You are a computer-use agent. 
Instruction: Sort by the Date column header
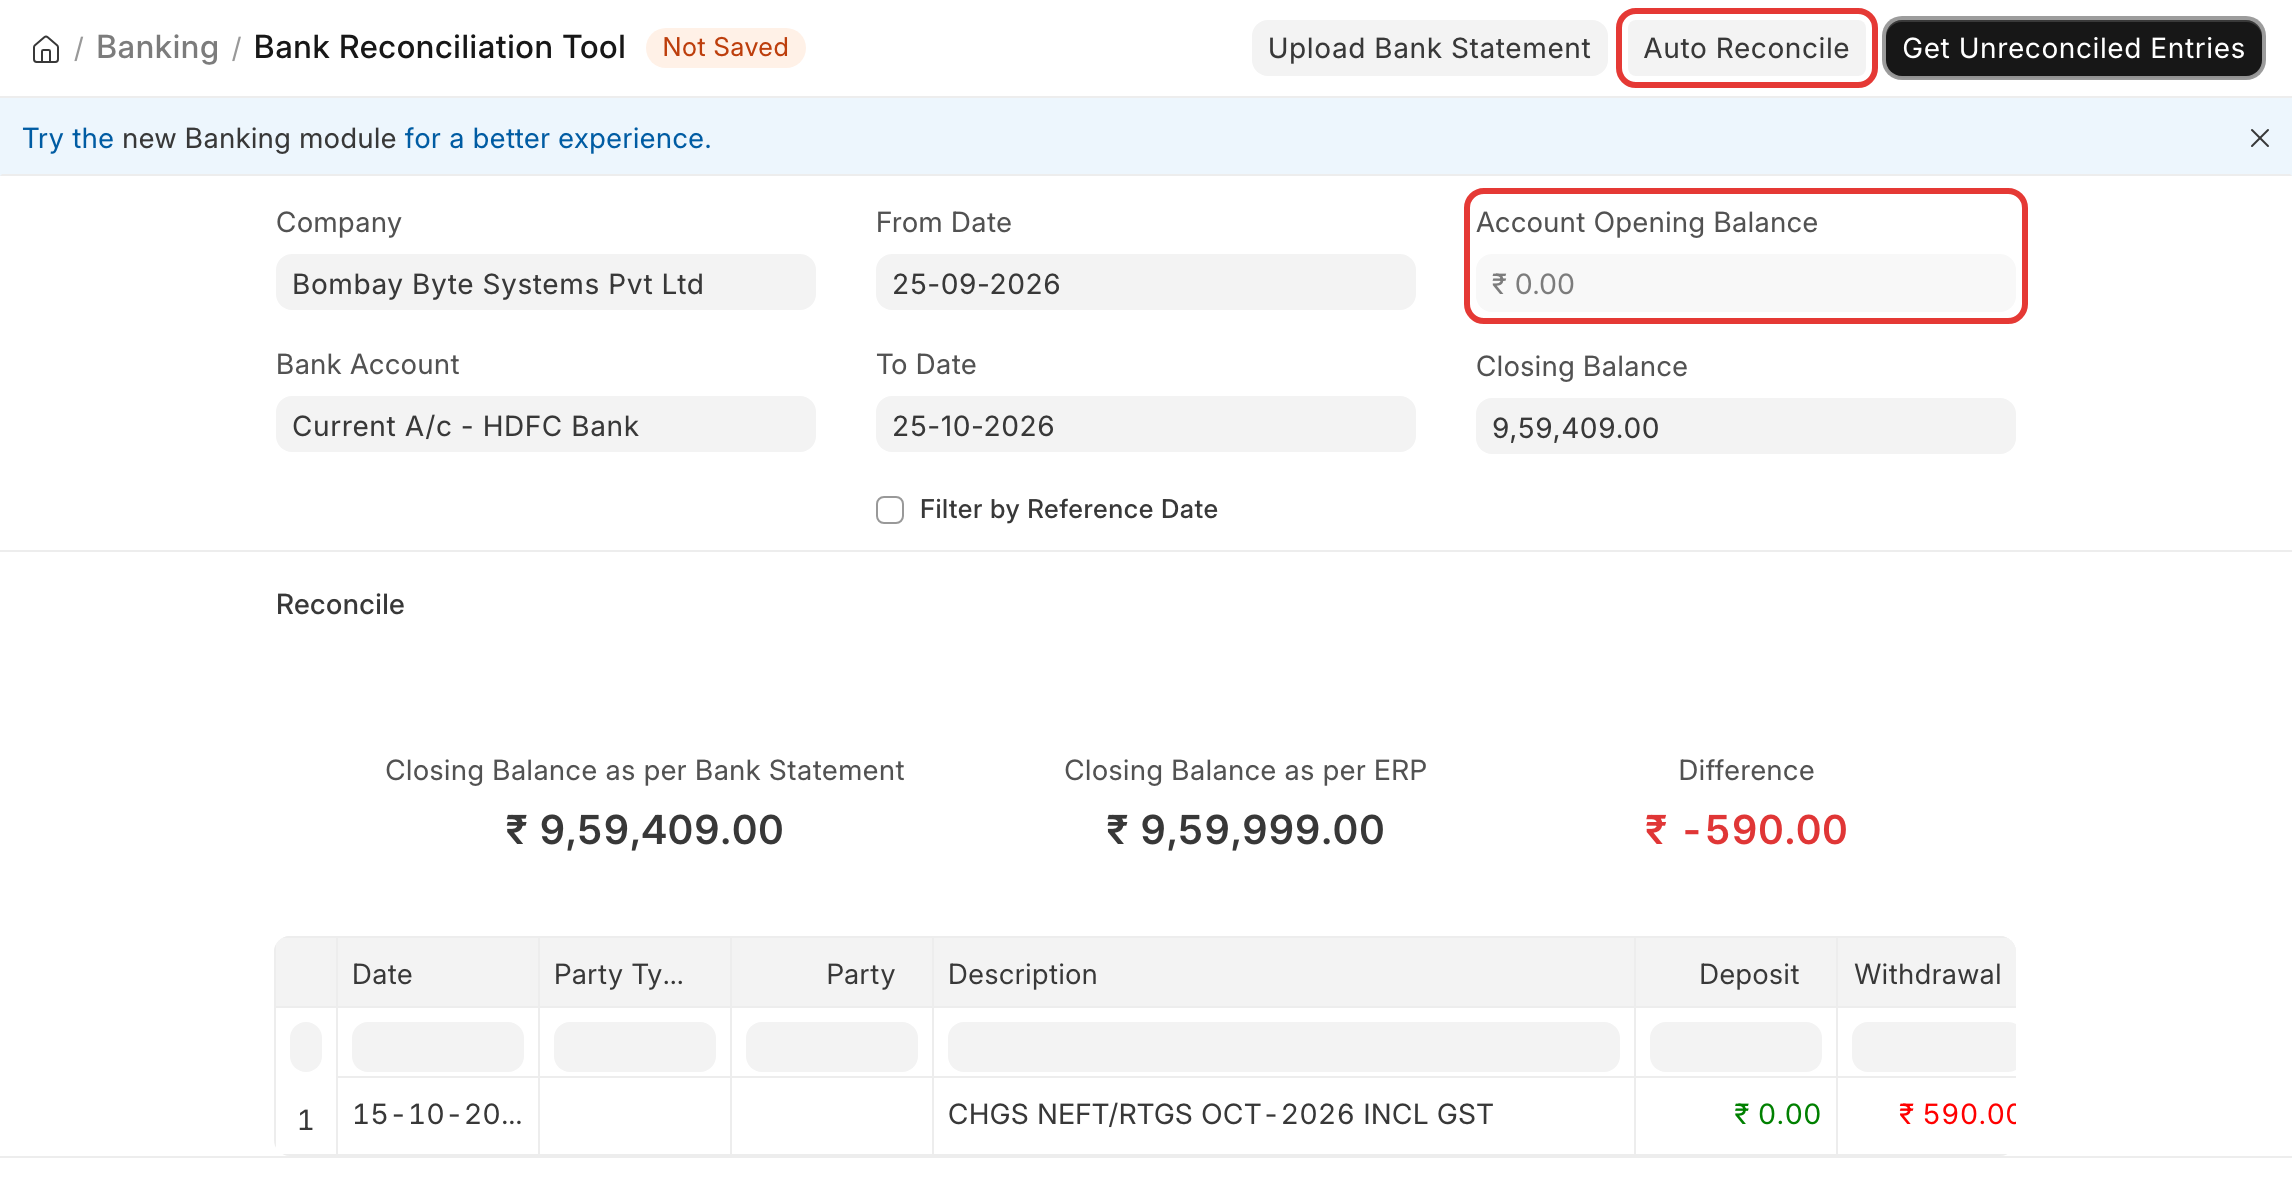pos(438,973)
